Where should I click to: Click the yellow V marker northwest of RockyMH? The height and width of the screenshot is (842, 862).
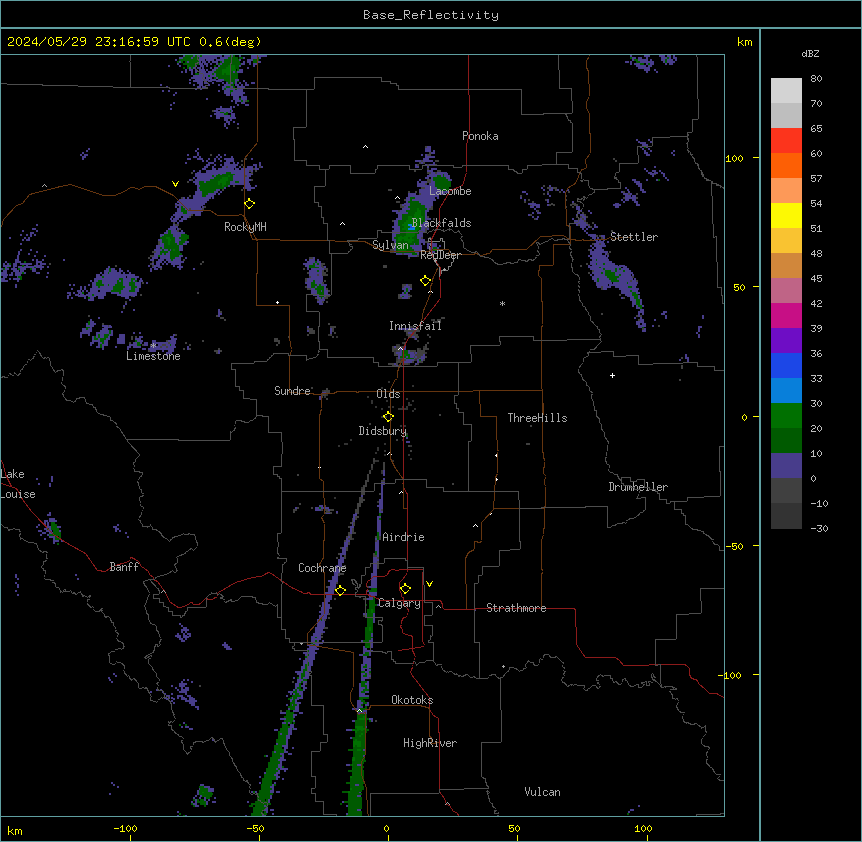175,184
